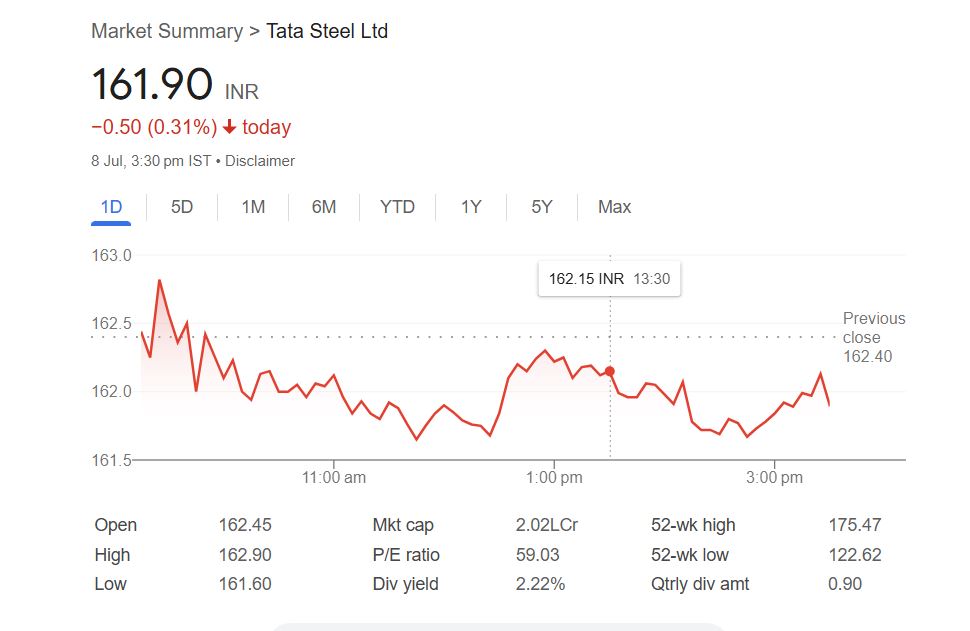
Task: Click the Tata Steel Ltd title
Action: pyautogui.click(x=327, y=31)
